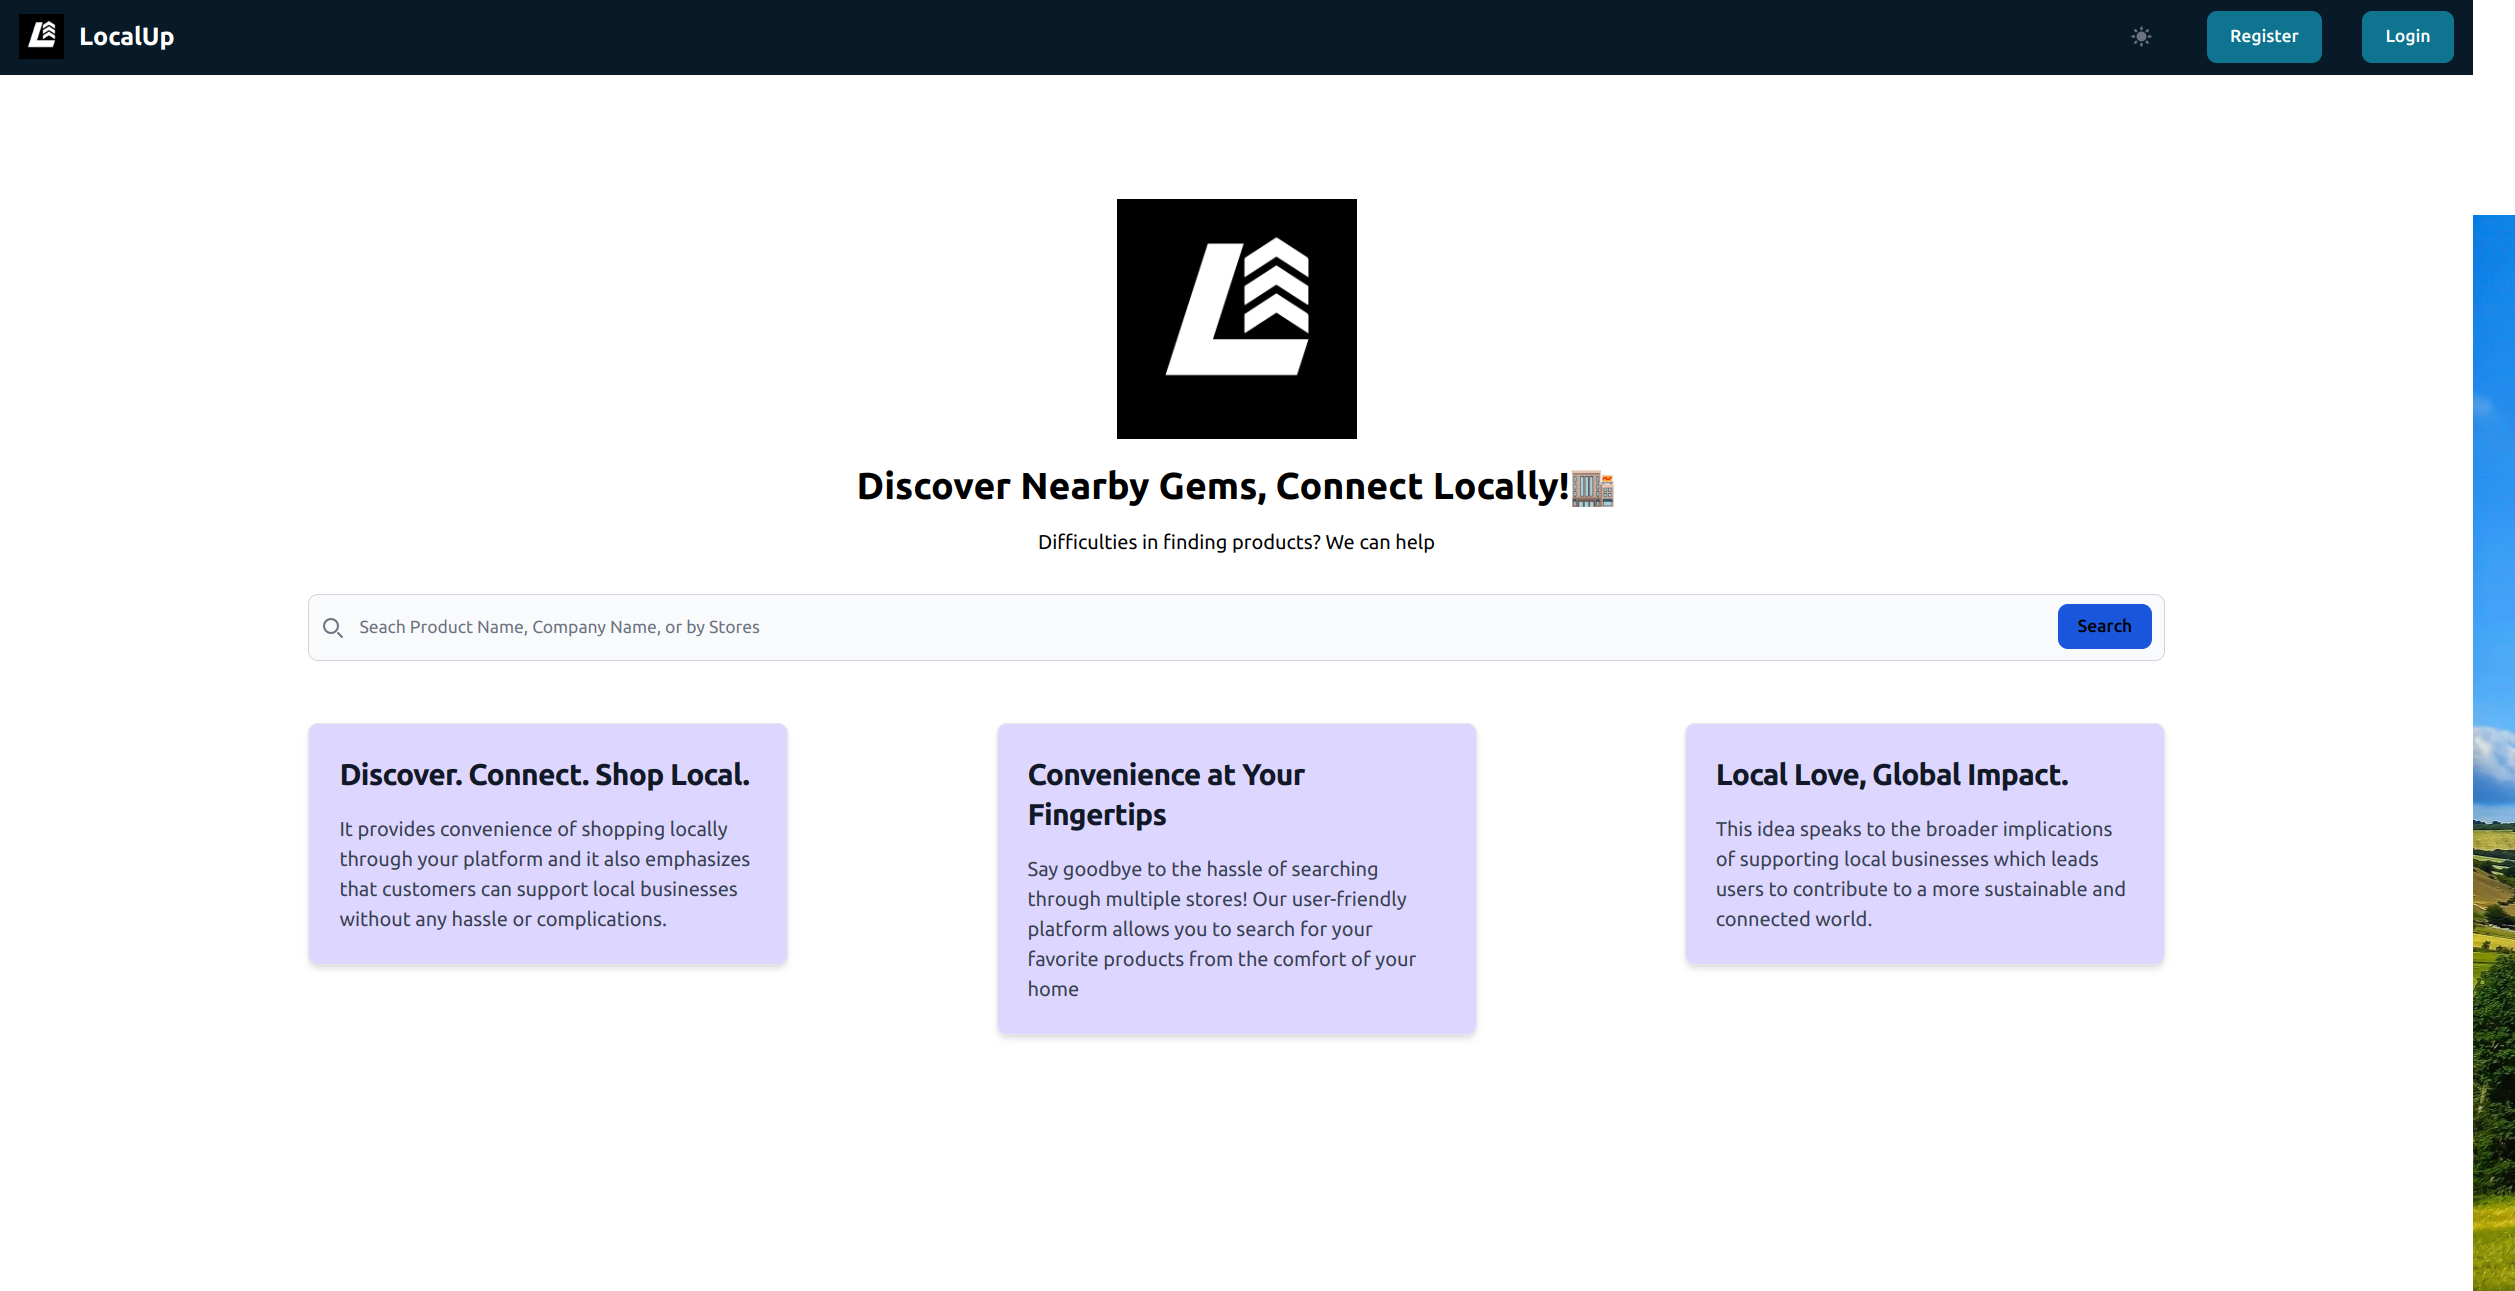The height and width of the screenshot is (1291, 2515).
Task: Click the "It provides convenience" card description
Action: point(544,874)
